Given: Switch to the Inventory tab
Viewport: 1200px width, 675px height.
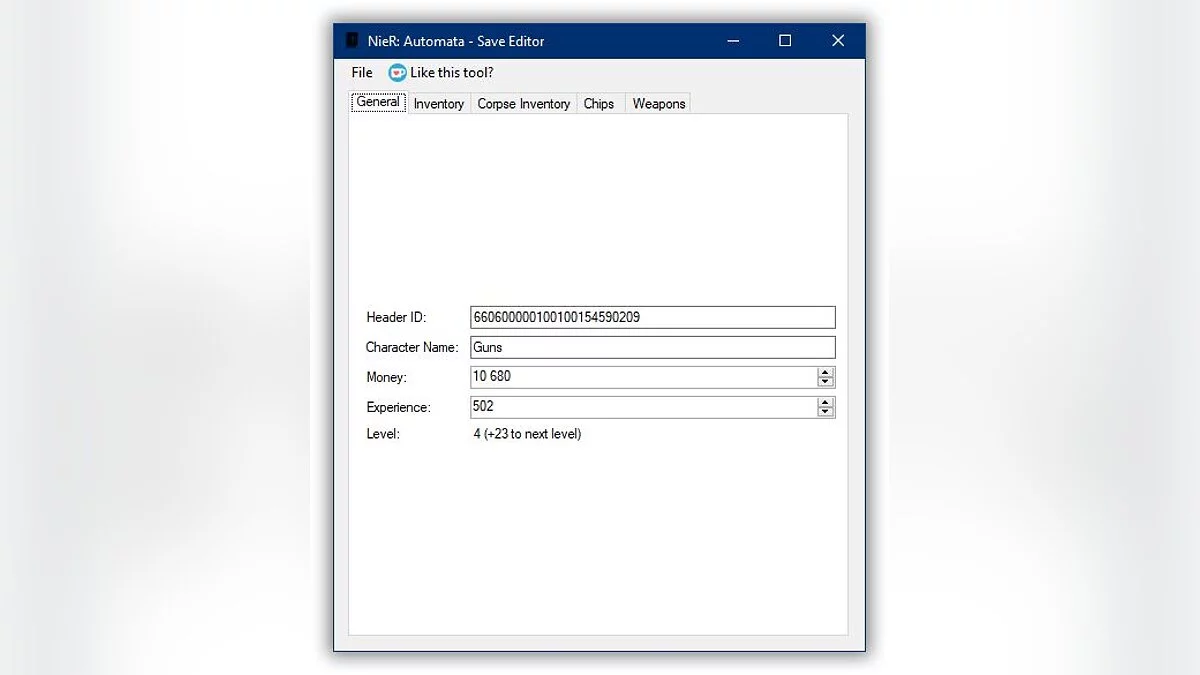Looking at the screenshot, I should (439, 104).
